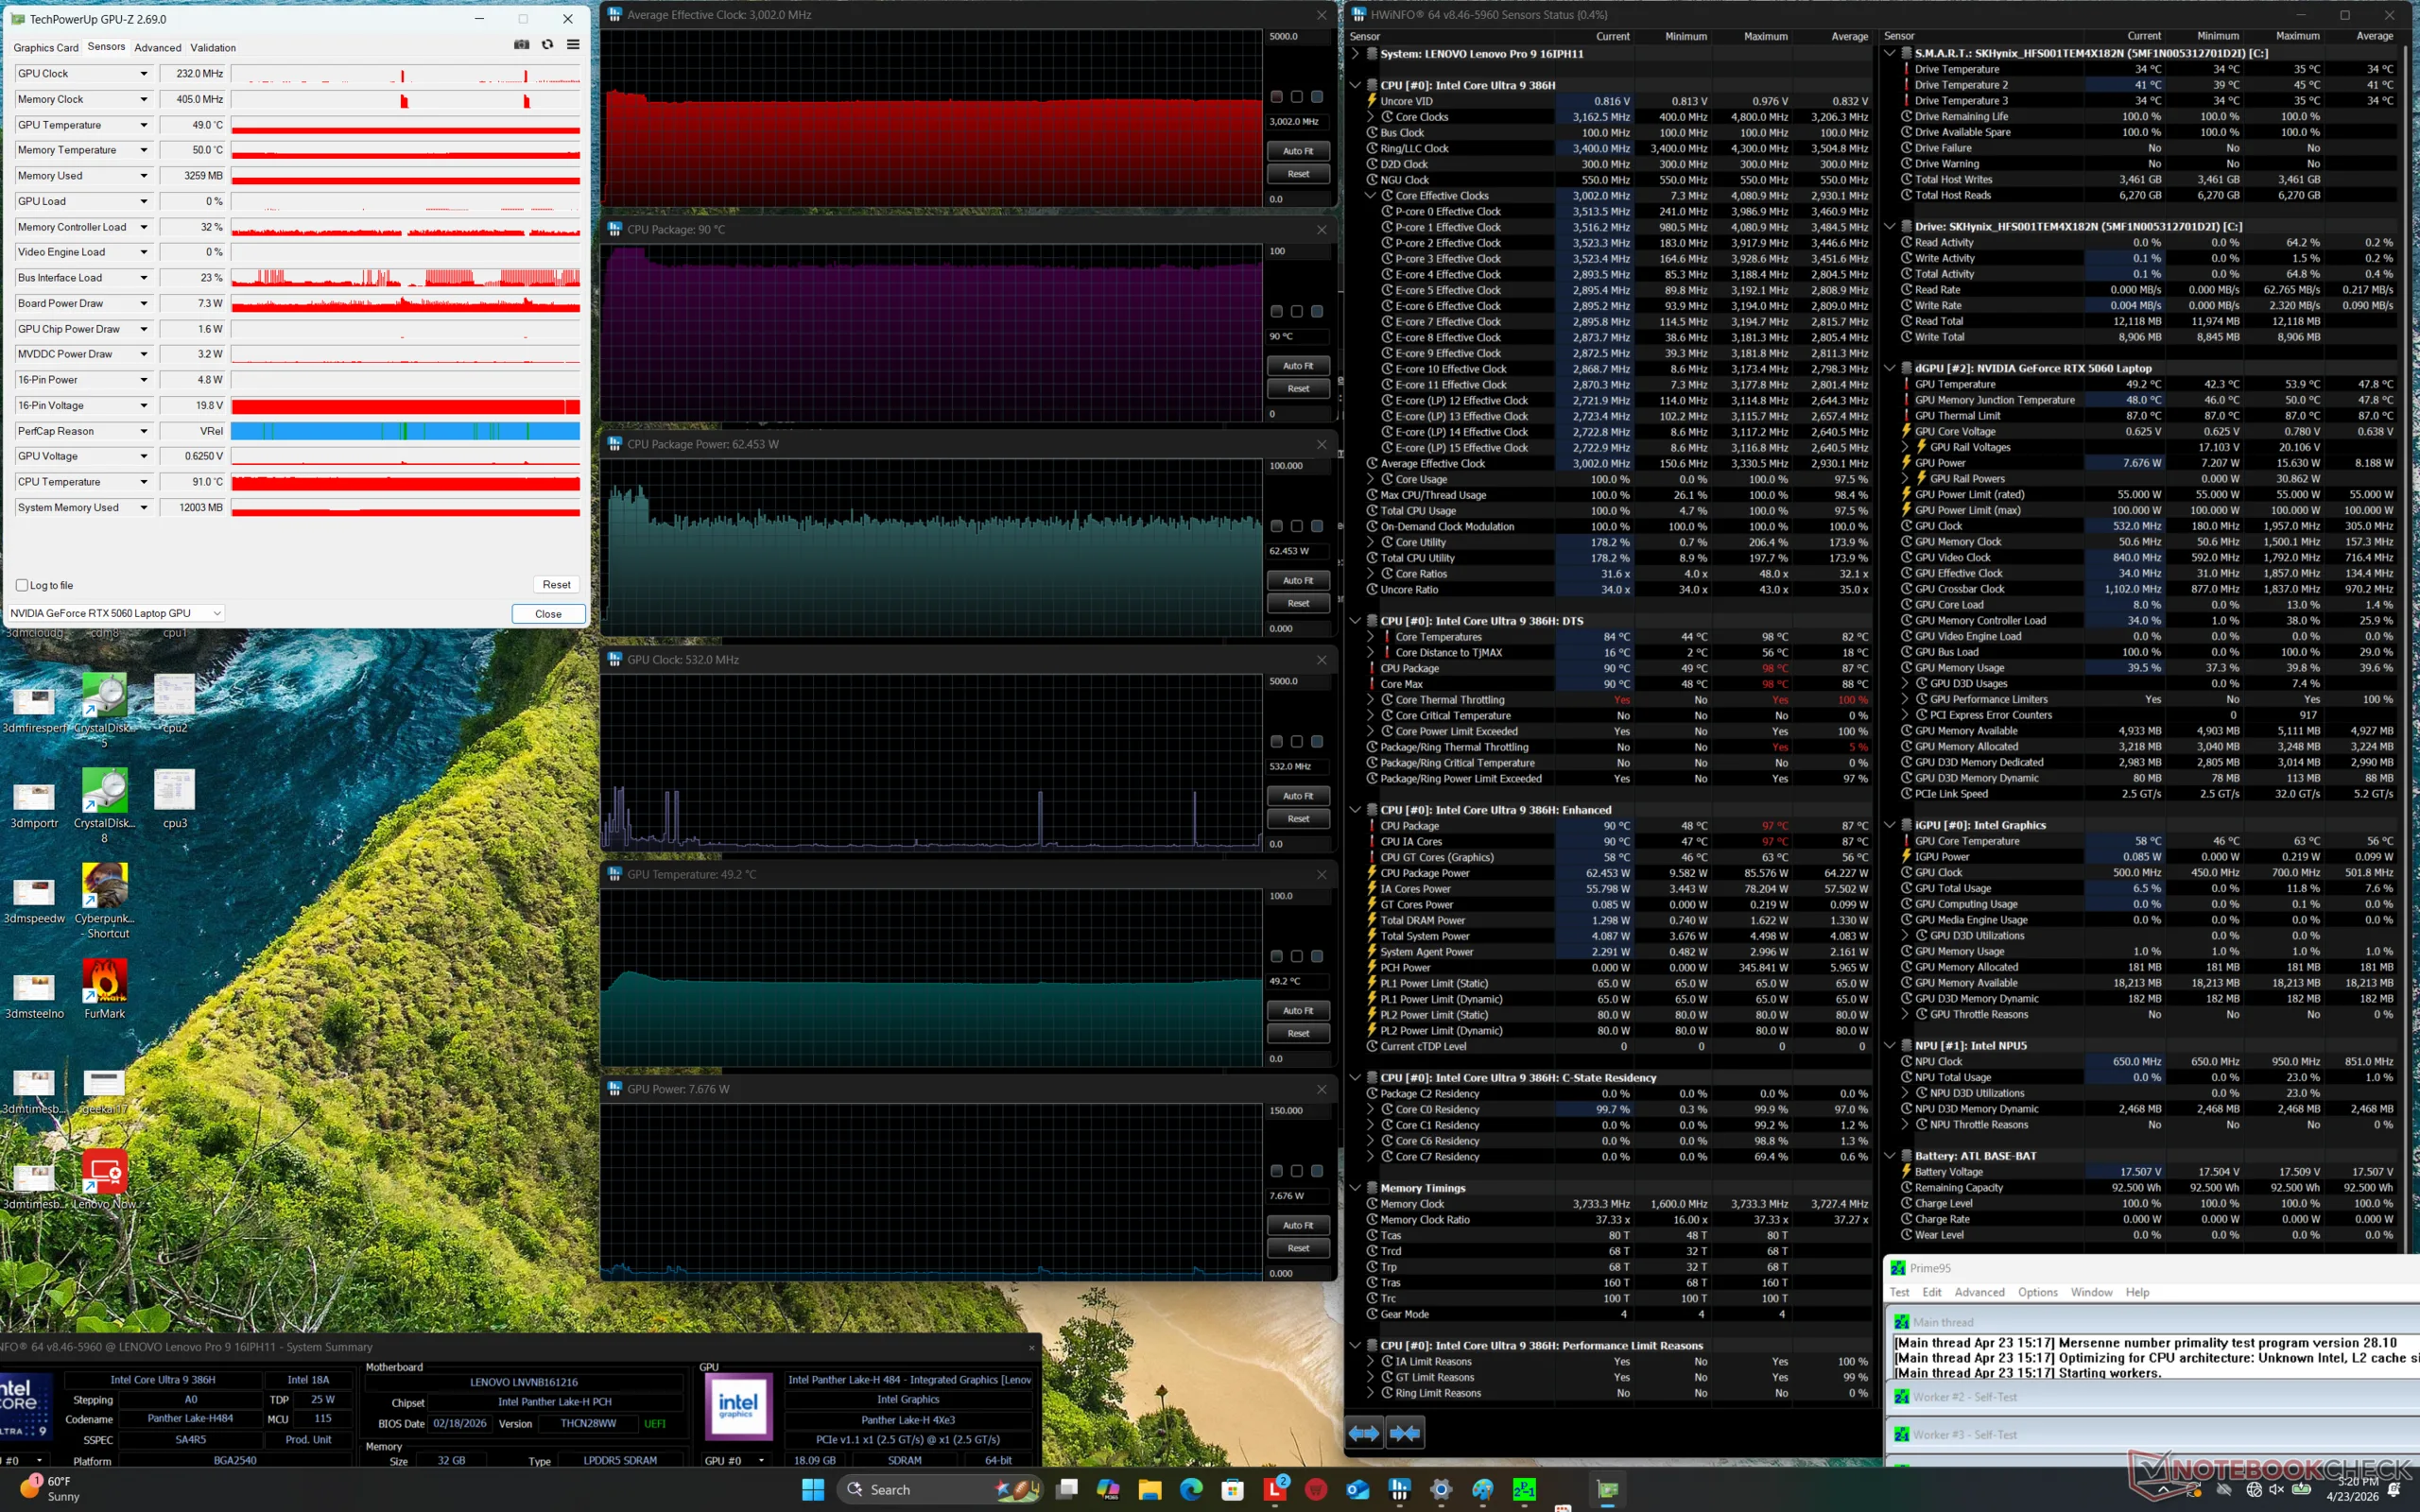Open Prime95 Options menu
The height and width of the screenshot is (1512, 2420).
click(2037, 1292)
